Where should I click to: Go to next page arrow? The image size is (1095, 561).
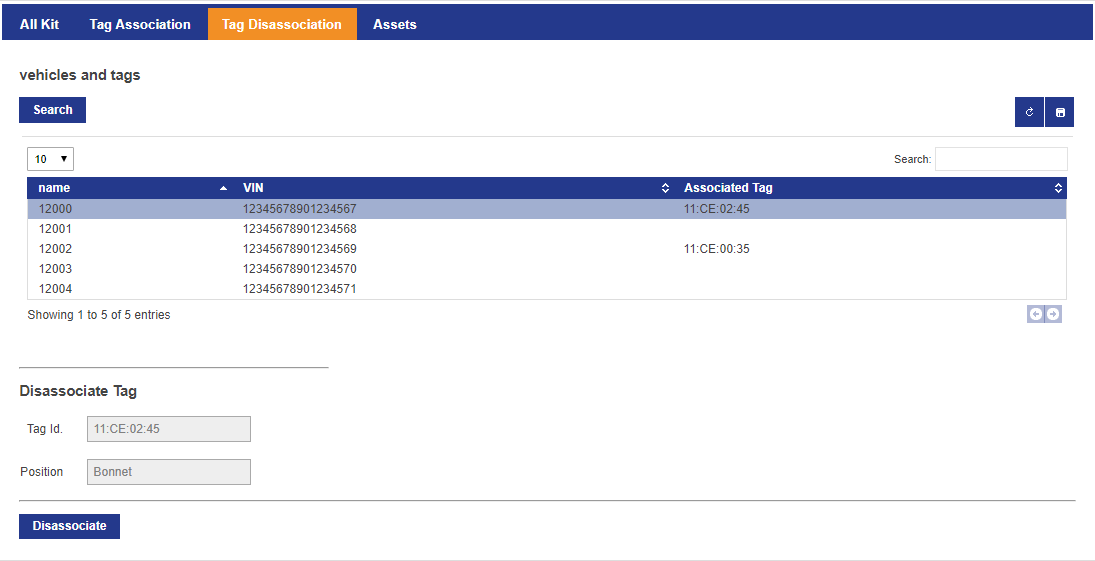1053,314
